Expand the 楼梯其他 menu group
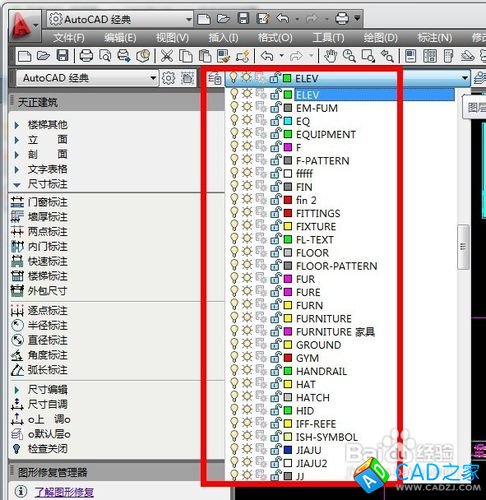The image size is (486, 500). pyautogui.click(x=17, y=125)
